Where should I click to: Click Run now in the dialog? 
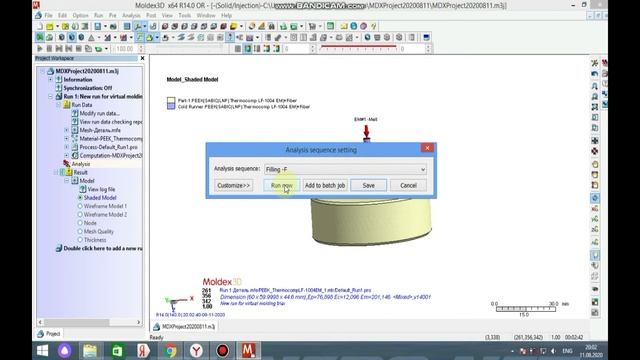pyautogui.click(x=282, y=185)
